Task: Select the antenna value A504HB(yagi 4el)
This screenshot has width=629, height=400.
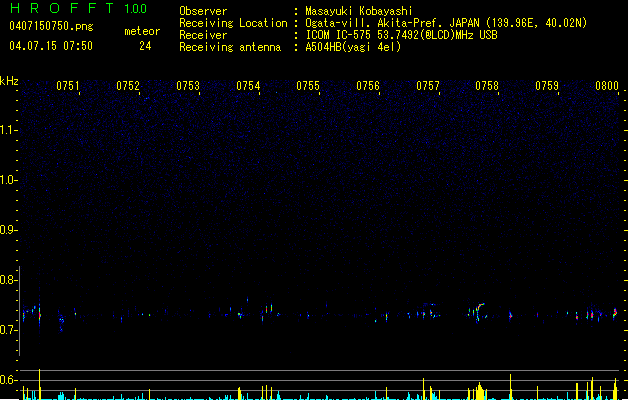Action: coord(353,47)
